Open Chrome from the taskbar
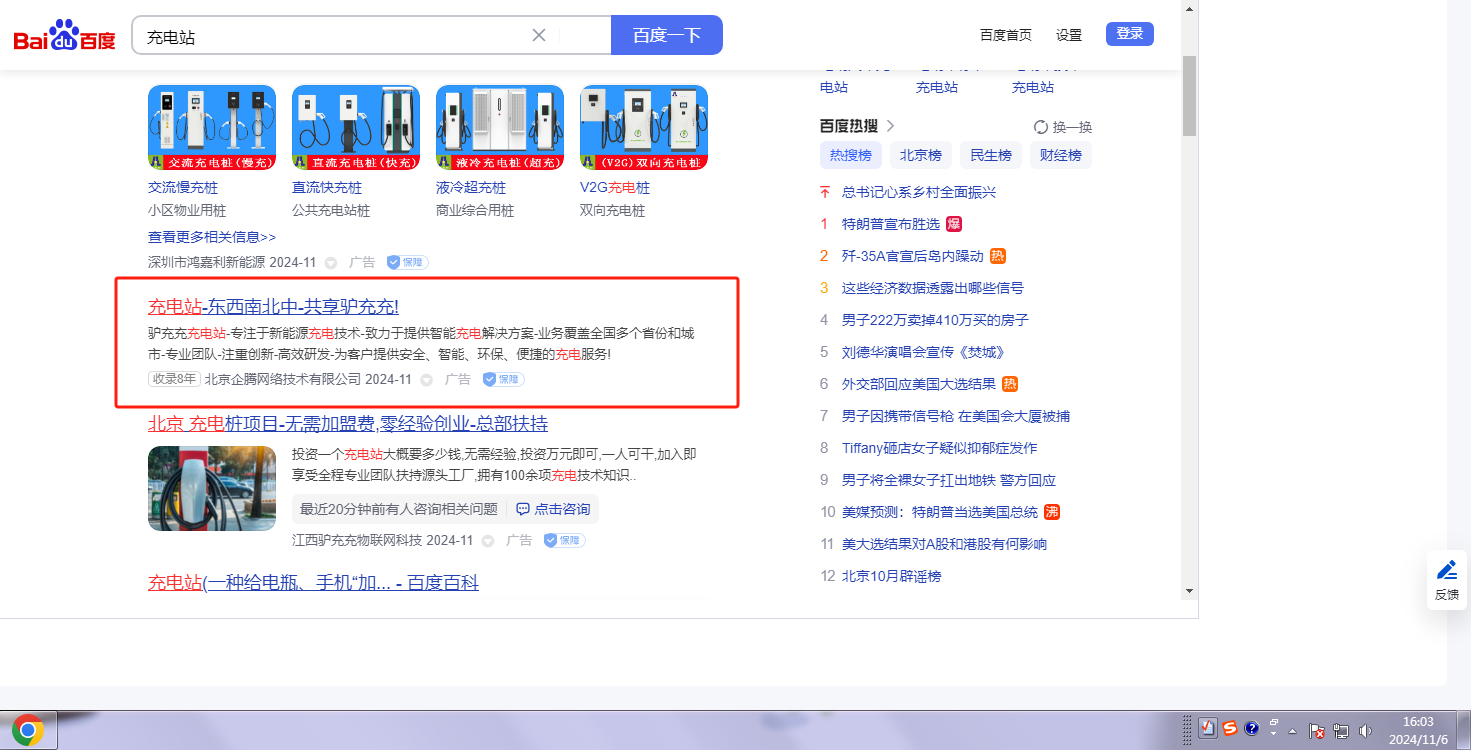This screenshot has height=750, width=1471. tap(28, 731)
